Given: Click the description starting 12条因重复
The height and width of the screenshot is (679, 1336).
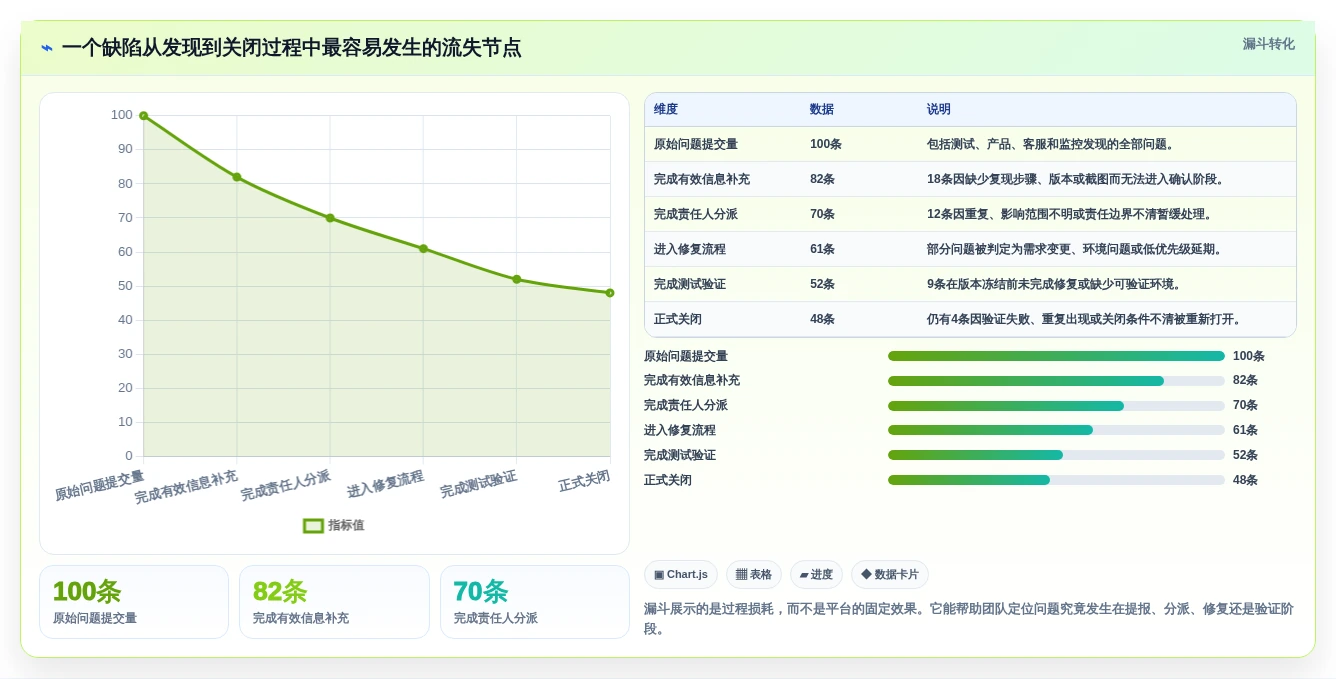Looking at the screenshot, I should pyautogui.click(x=1070, y=214).
